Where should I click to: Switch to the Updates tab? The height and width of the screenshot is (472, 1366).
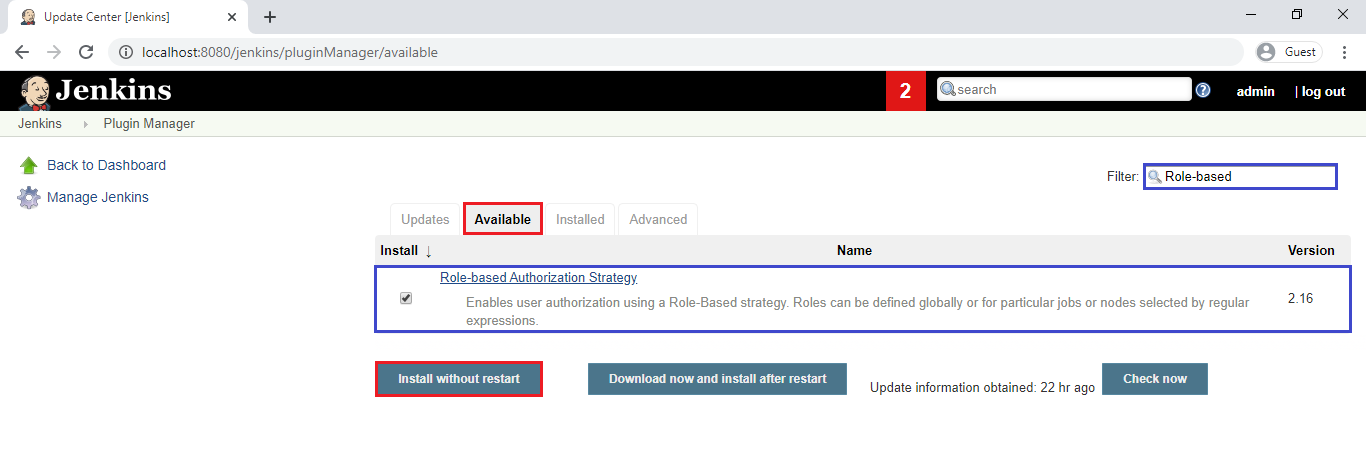click(425, 220)
